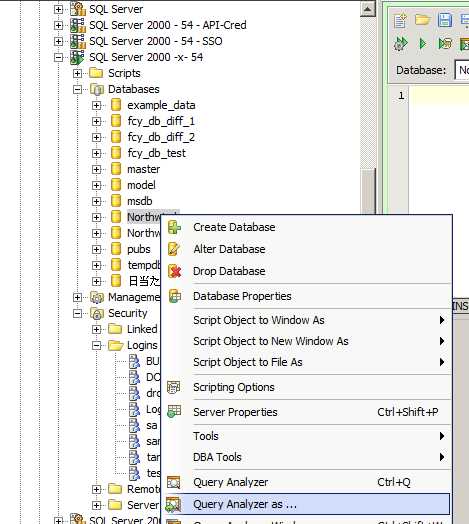469x524 pixels.
Task: Click the open file folder toolbar icon
Action: [x=423, y=20]
